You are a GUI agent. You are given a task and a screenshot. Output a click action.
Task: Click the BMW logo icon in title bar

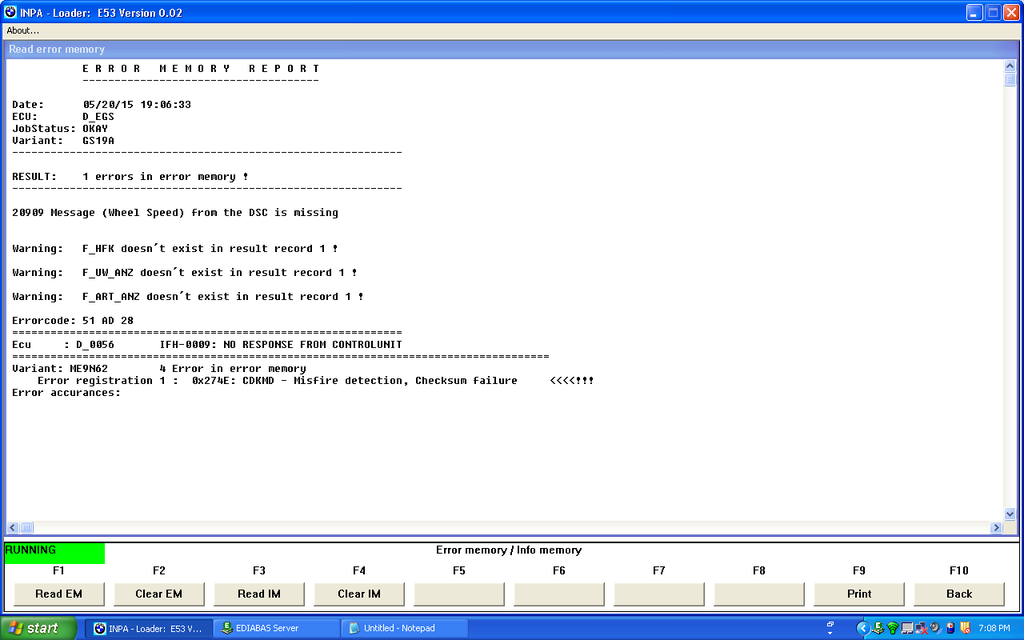click(10, 13)
